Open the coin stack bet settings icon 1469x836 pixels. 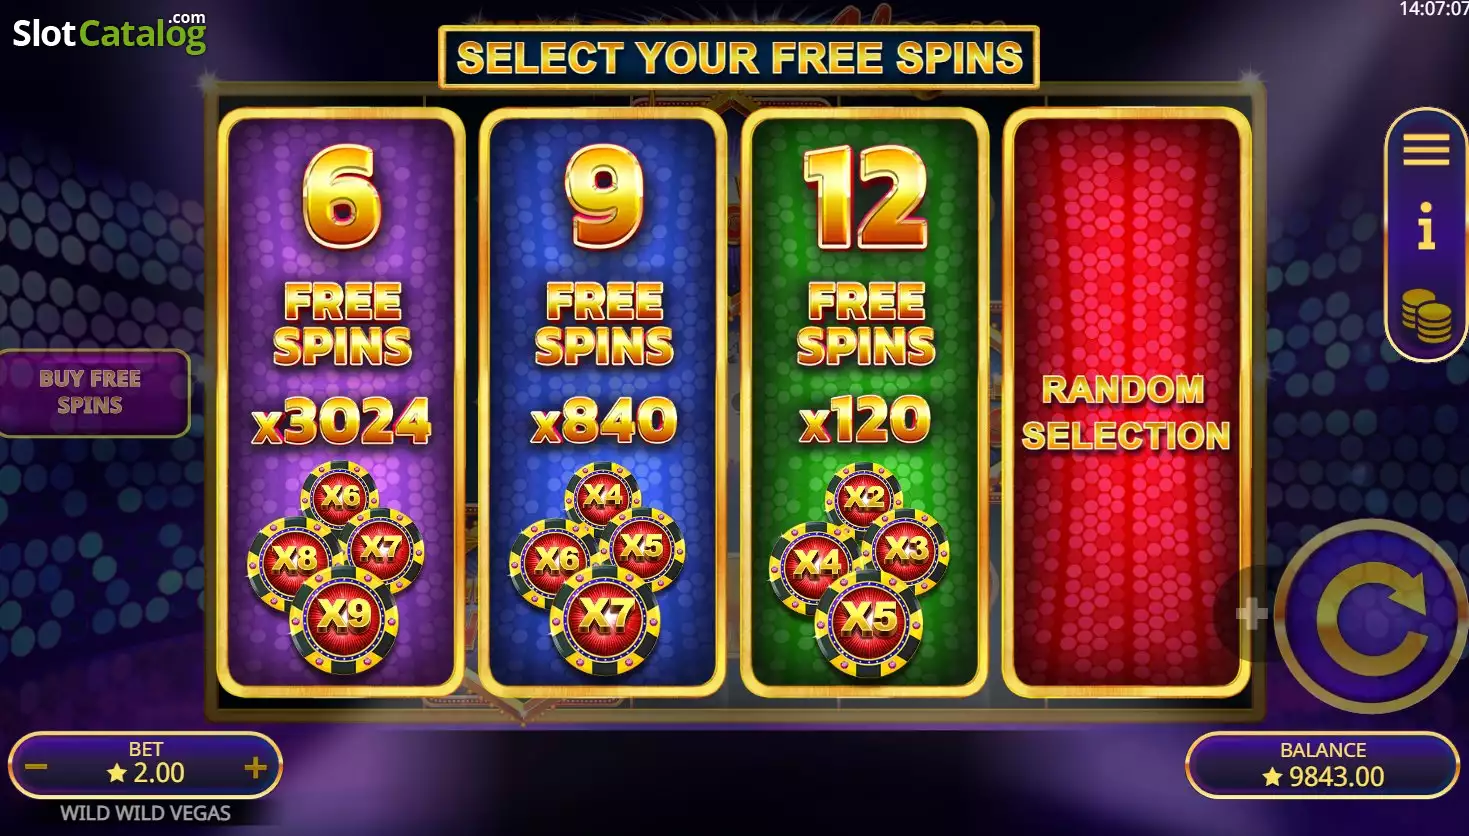click(1426, 316)
